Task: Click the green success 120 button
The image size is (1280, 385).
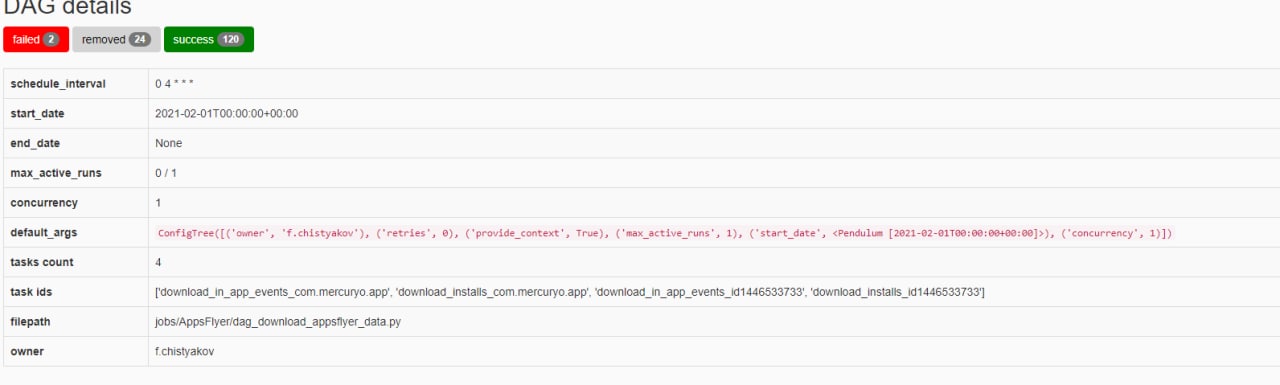Action: click(x=208, y=40)
